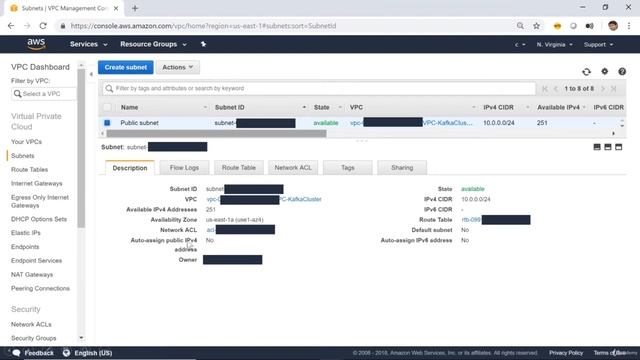The height and width of the screenshot is (360, 640).
Task: Uncheck the Public subnet row checkbox
Action: click(x=107, y=122)
